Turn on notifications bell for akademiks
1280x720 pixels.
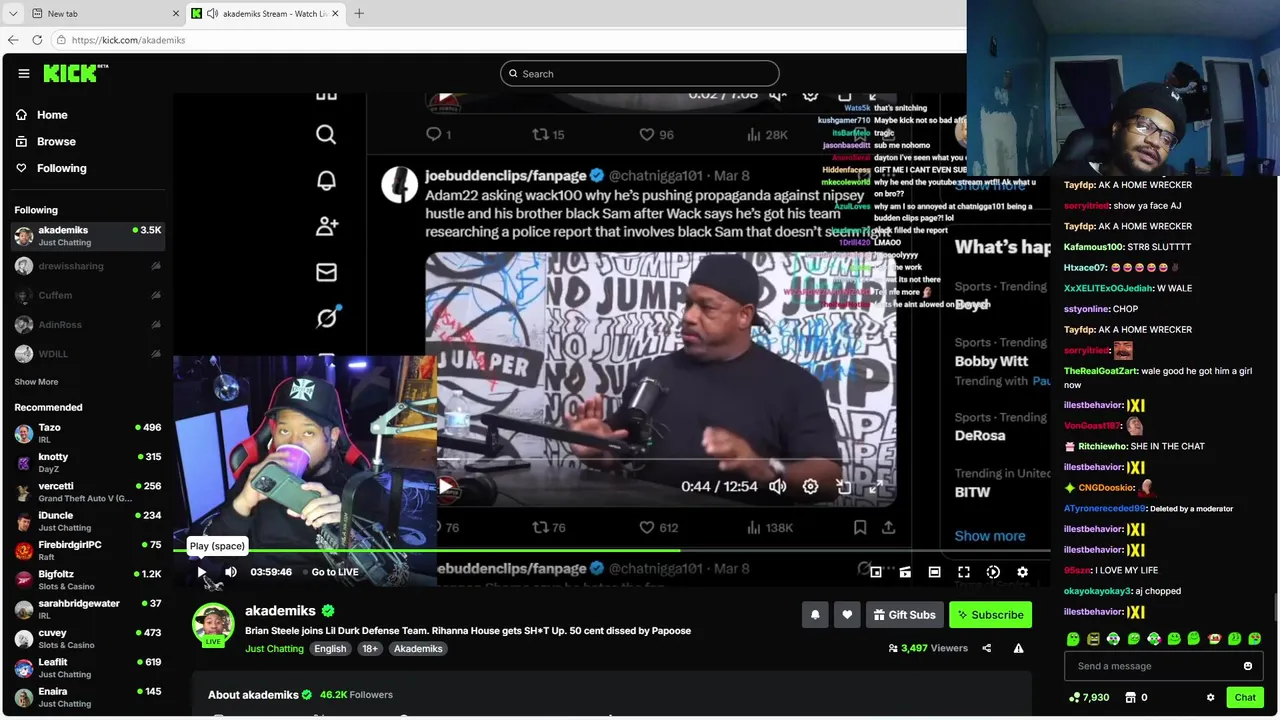click(x=815, y=615)
